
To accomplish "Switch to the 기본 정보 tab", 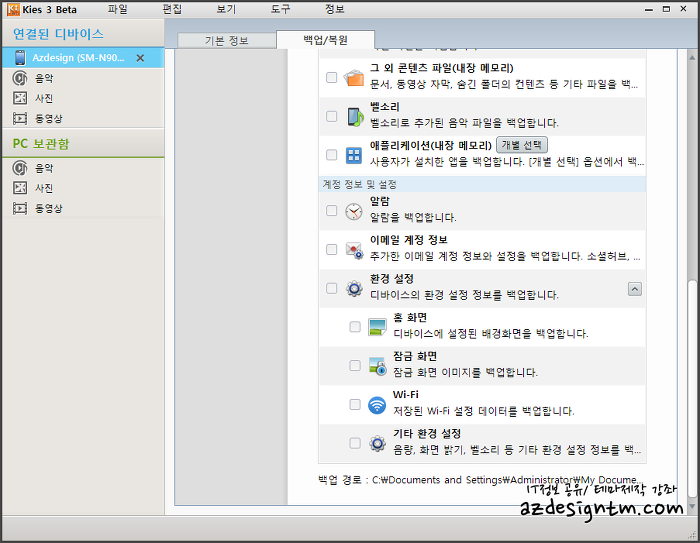I will tap(227, 41).
